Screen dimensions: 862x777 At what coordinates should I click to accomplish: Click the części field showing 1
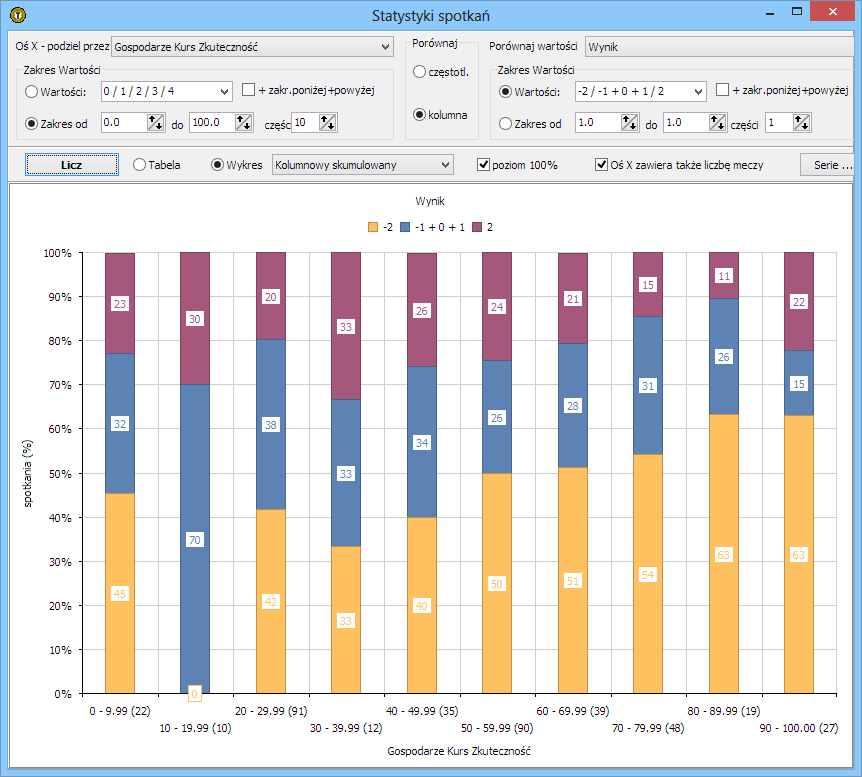pyautogui.click(x=780, y=123)
